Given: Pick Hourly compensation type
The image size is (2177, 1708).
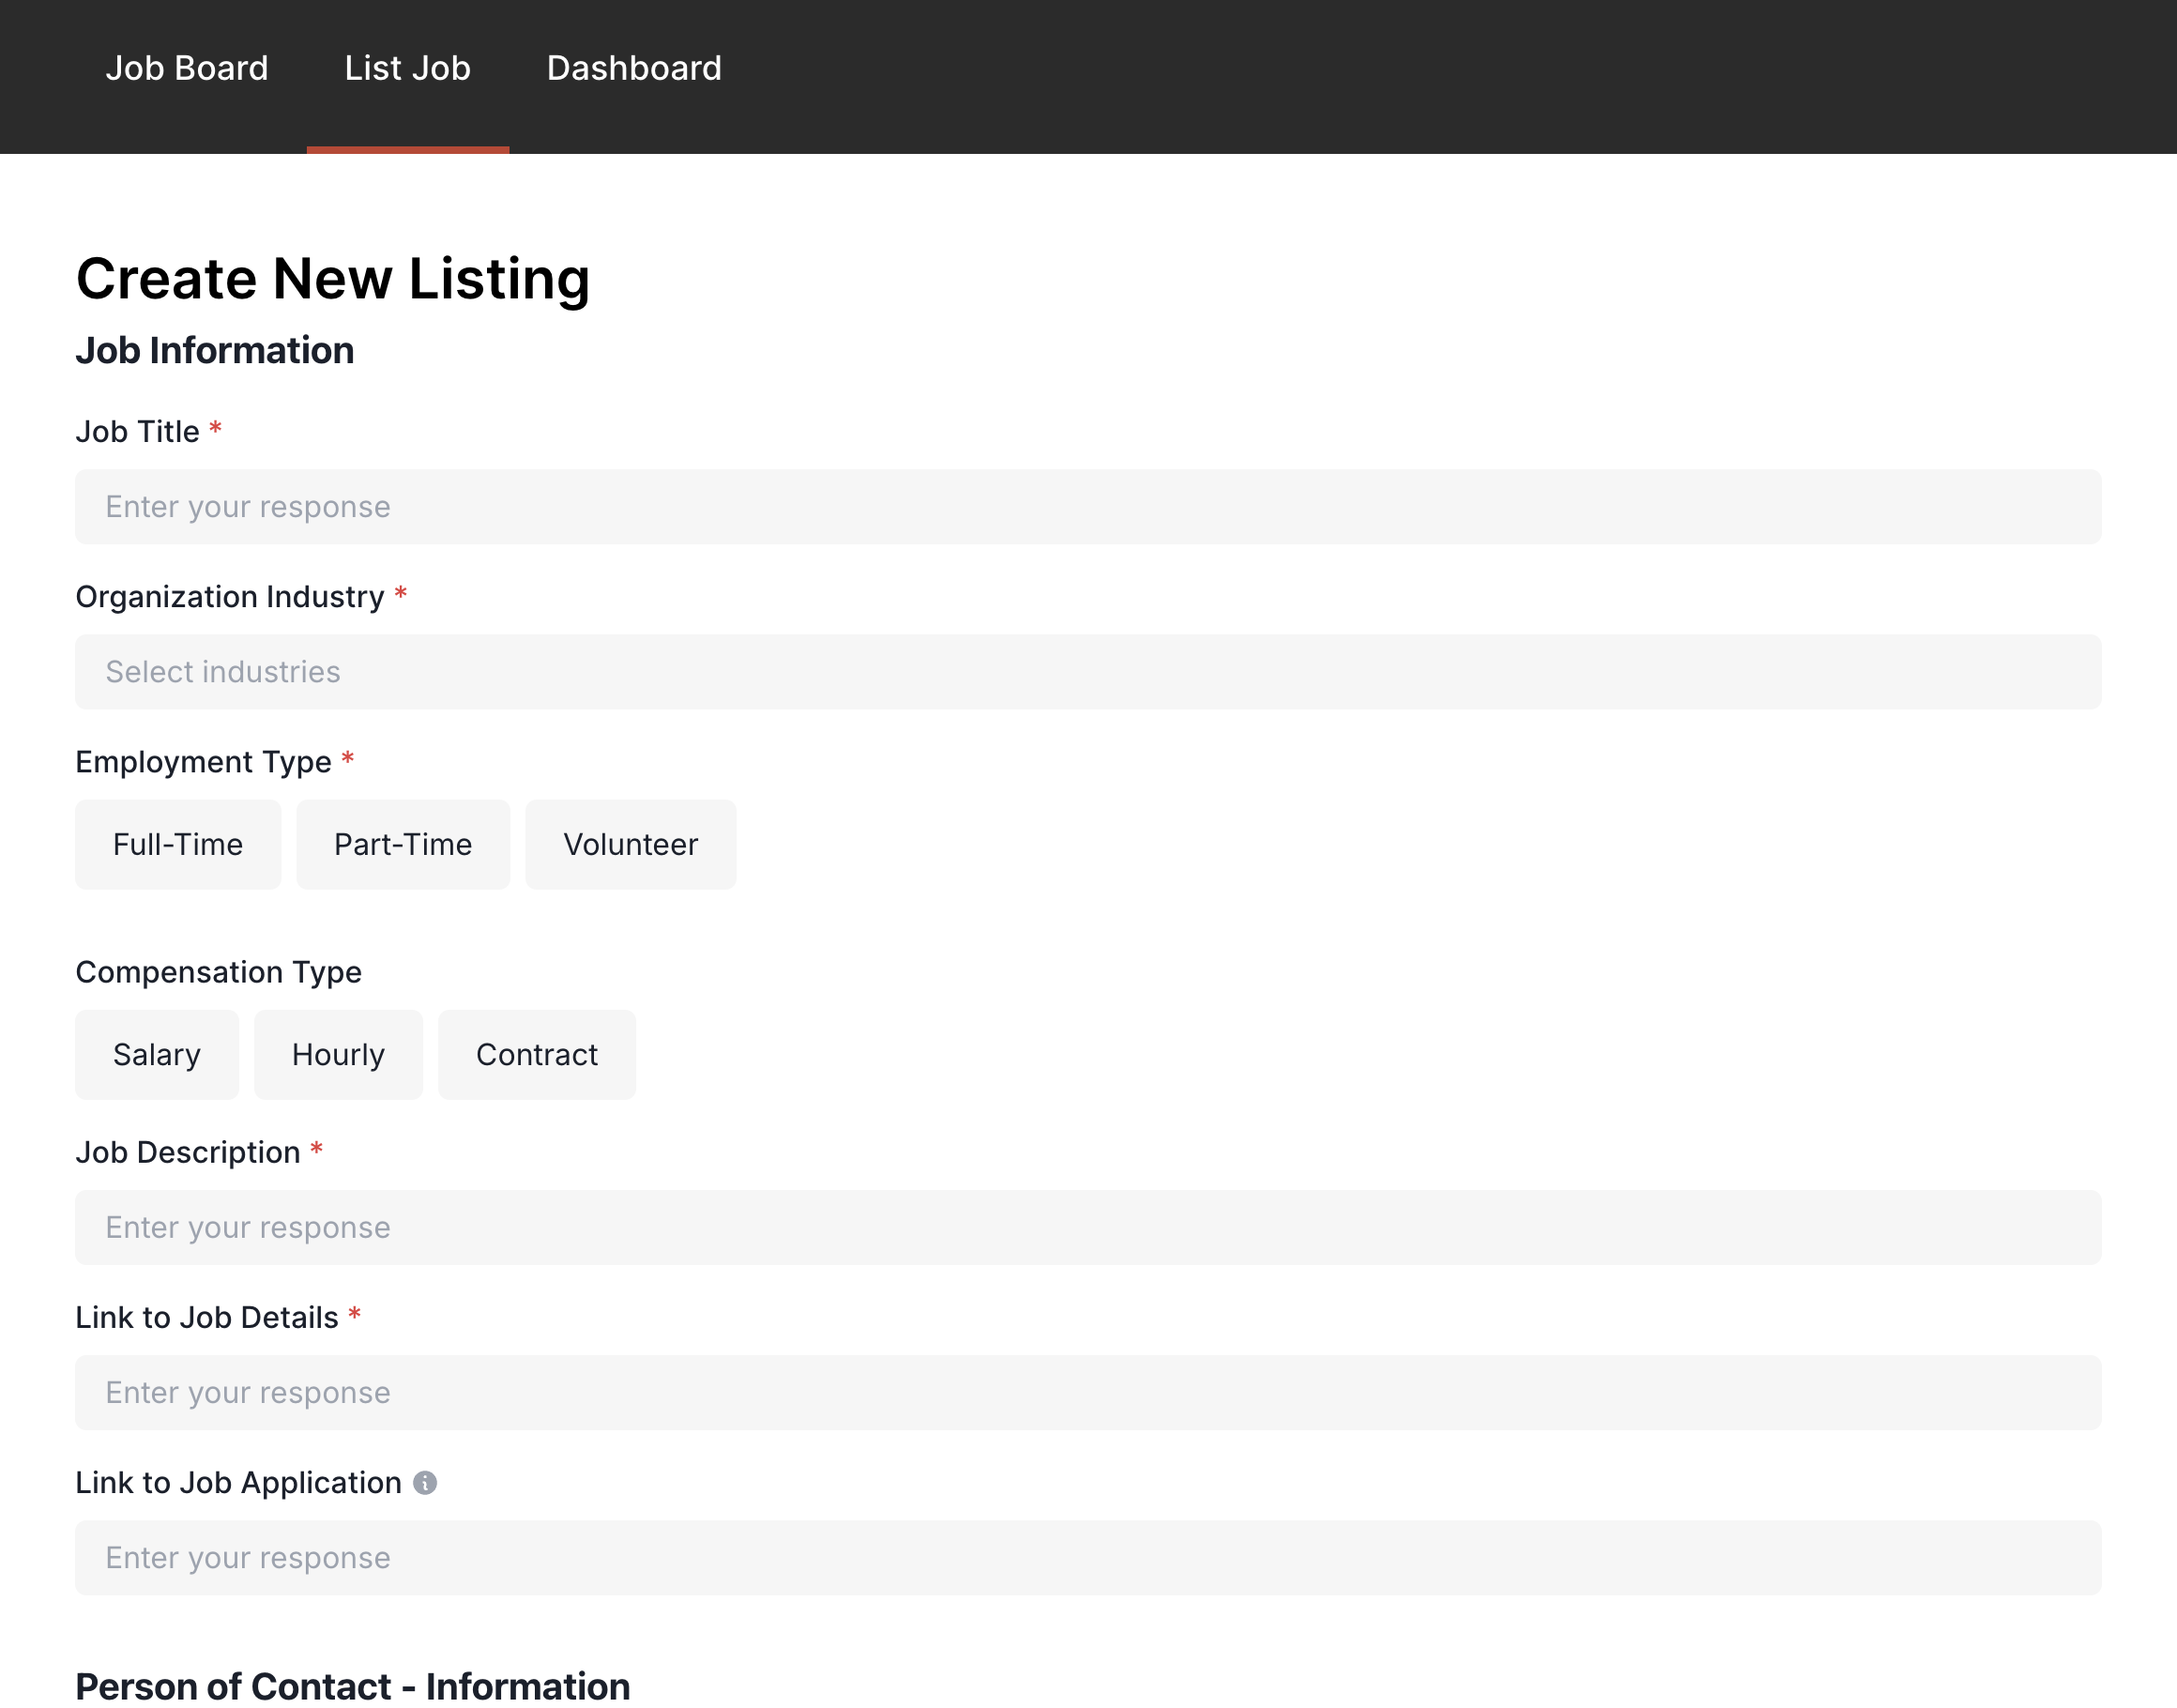Looking at the screenshot, I should click(x=338, y=1055).
